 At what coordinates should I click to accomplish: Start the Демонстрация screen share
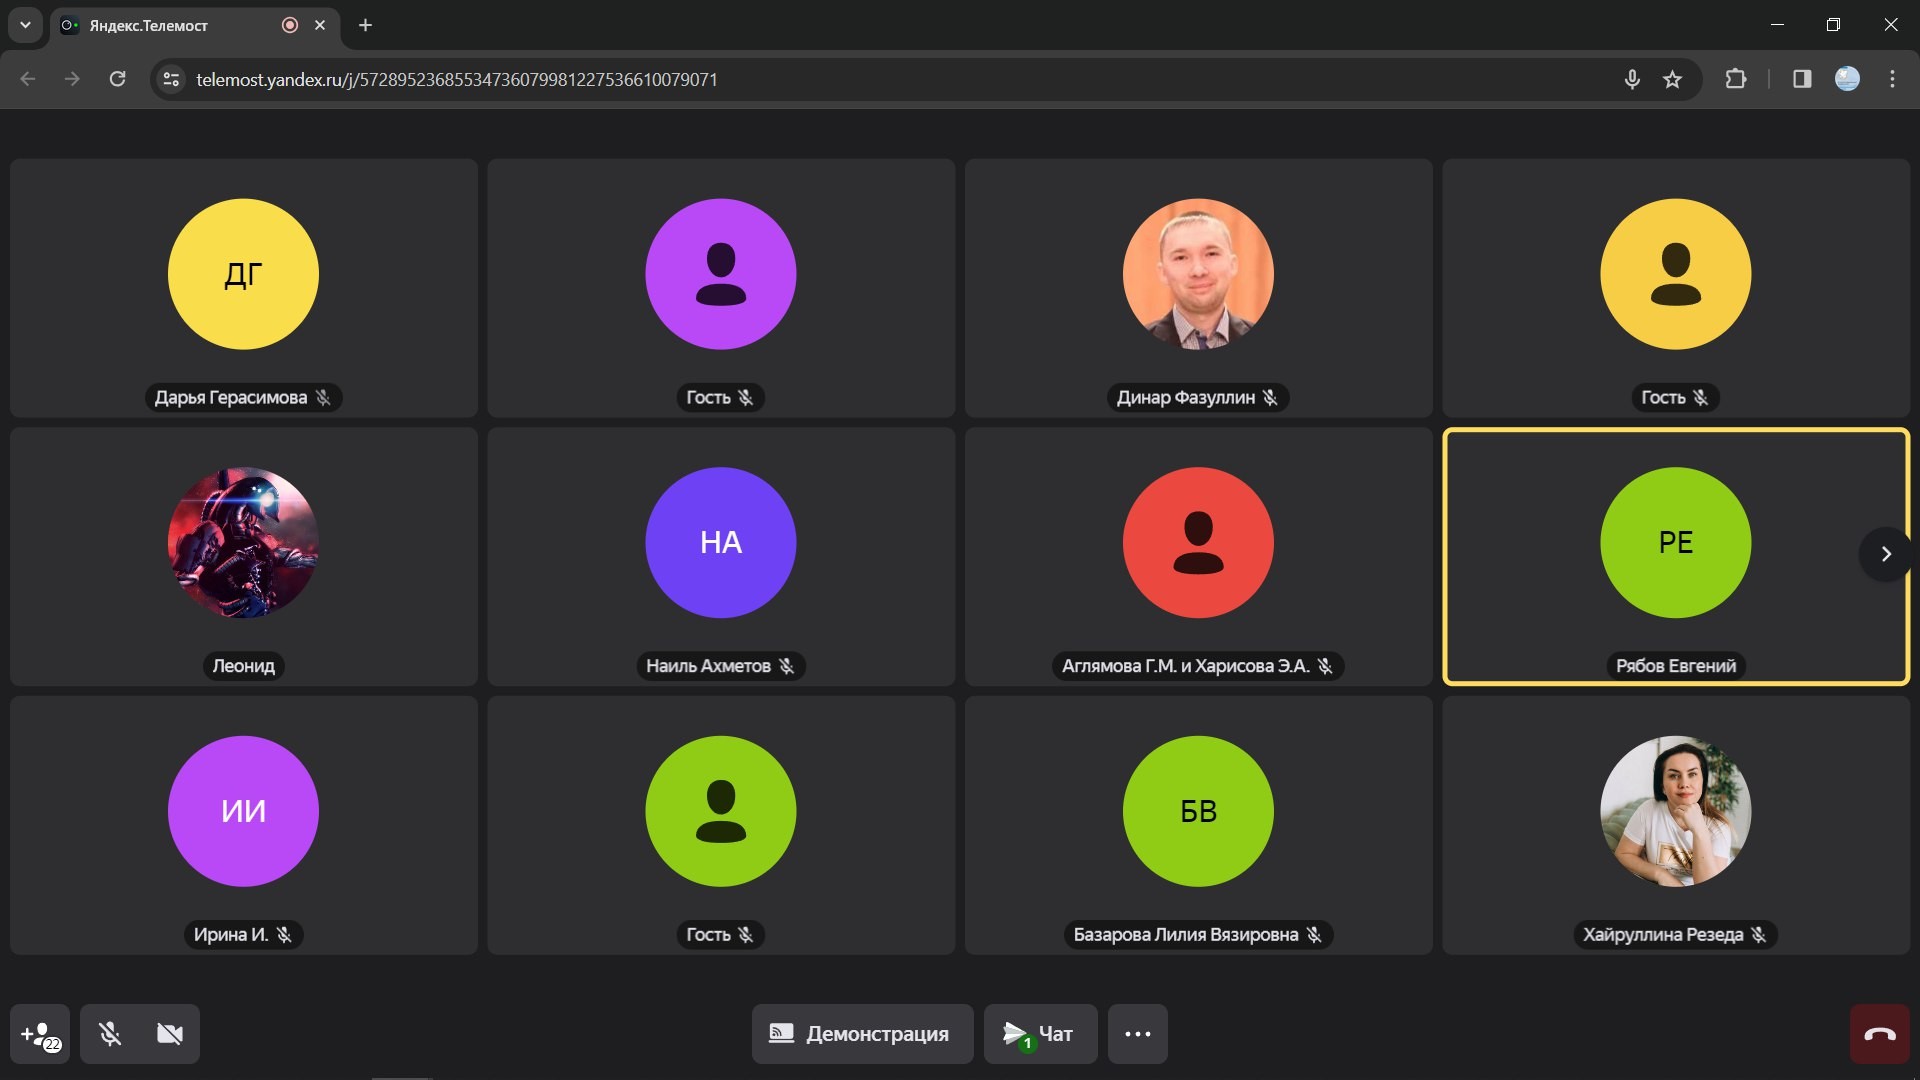click(x=861, y=1034)
